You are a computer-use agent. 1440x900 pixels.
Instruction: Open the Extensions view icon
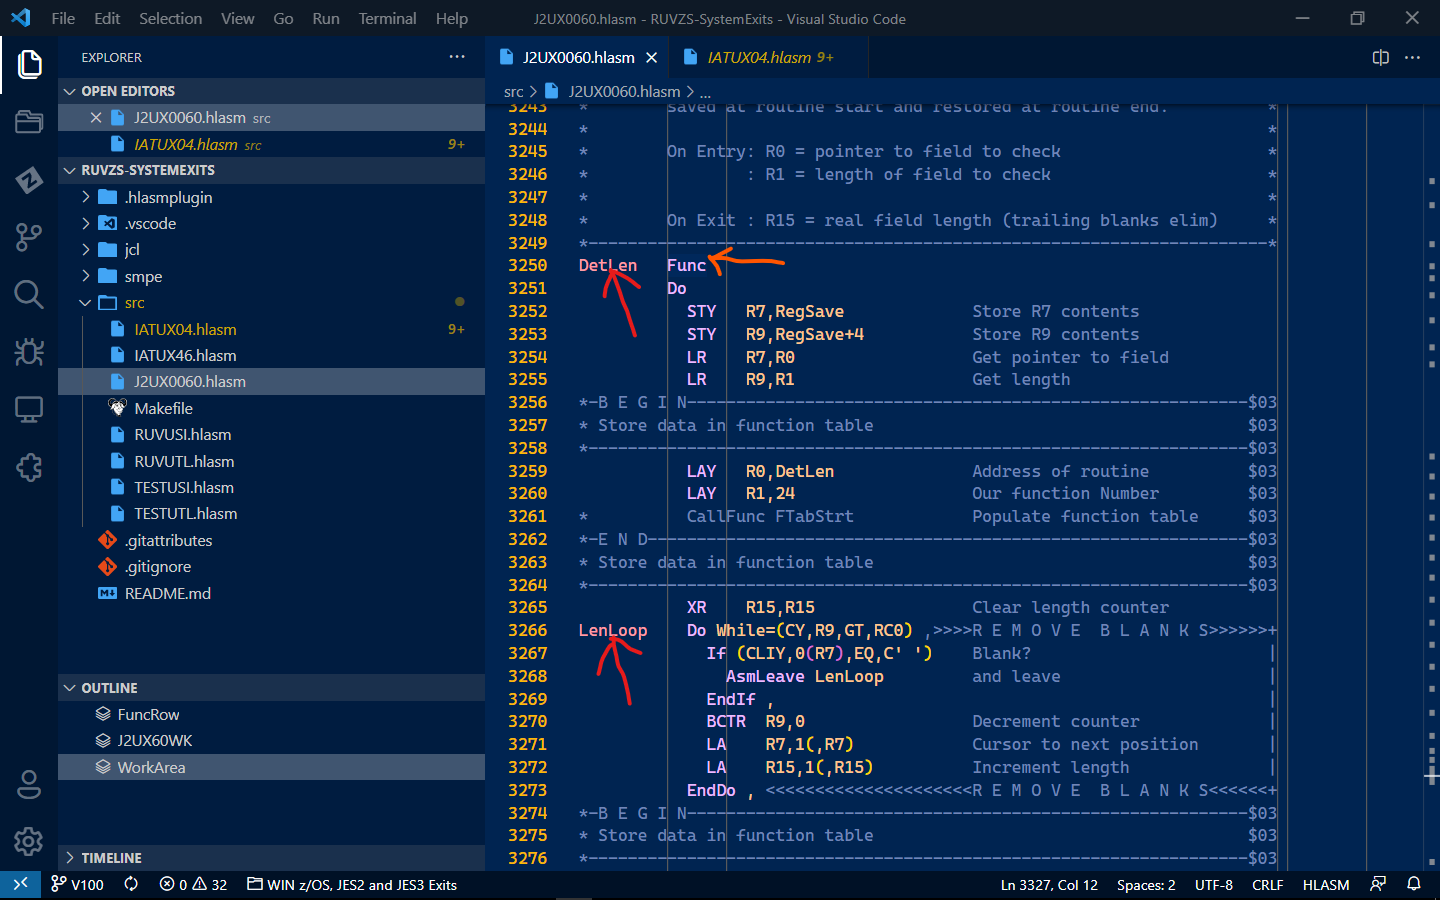[29, 467]
